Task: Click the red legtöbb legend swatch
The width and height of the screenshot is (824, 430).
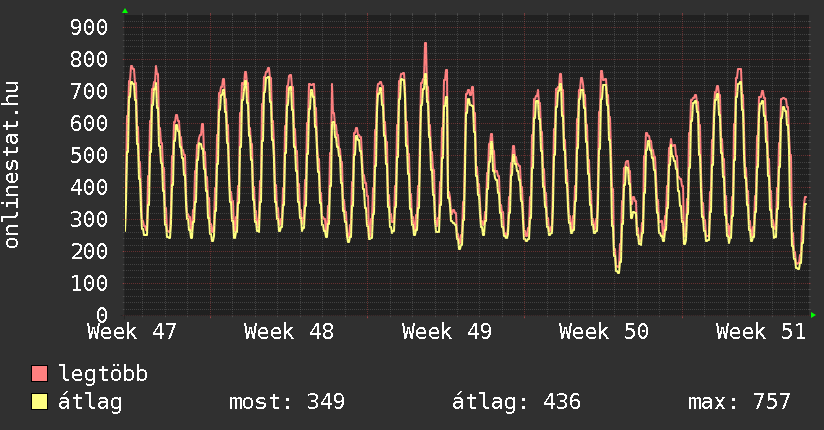Action: pyautogui.click(x=40, y=374)
